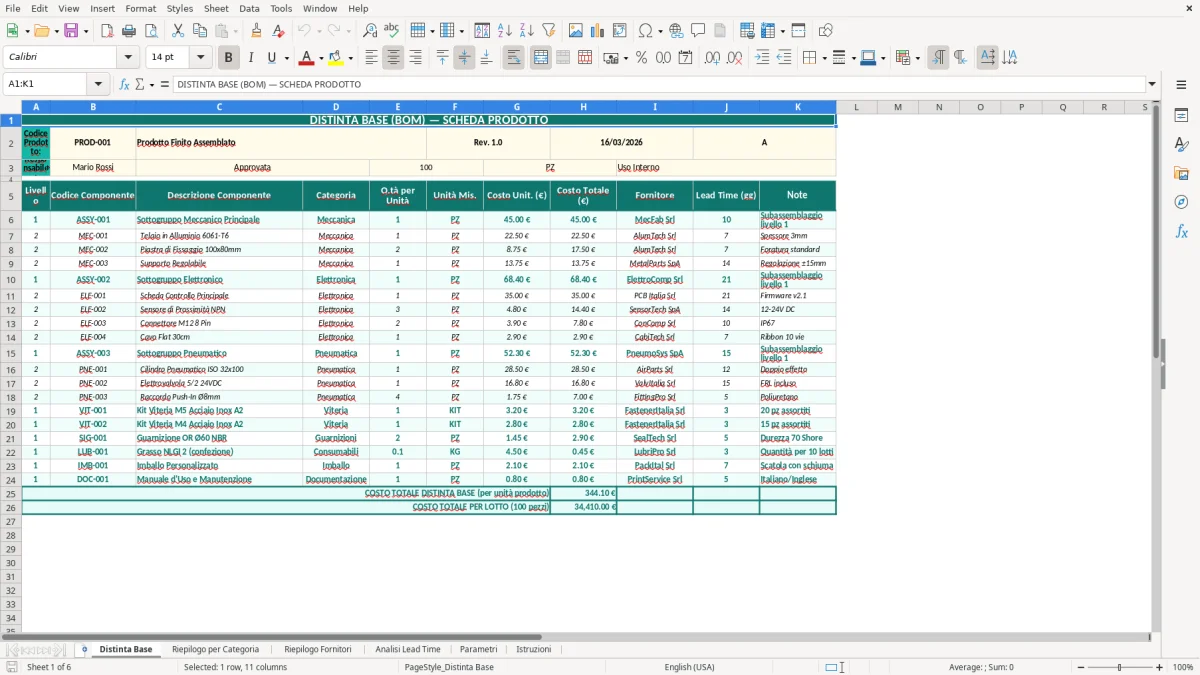Screen dimensions: 1200x675
Task: Click the Insert Hyperlink globe icon
Action: (676, 31)
